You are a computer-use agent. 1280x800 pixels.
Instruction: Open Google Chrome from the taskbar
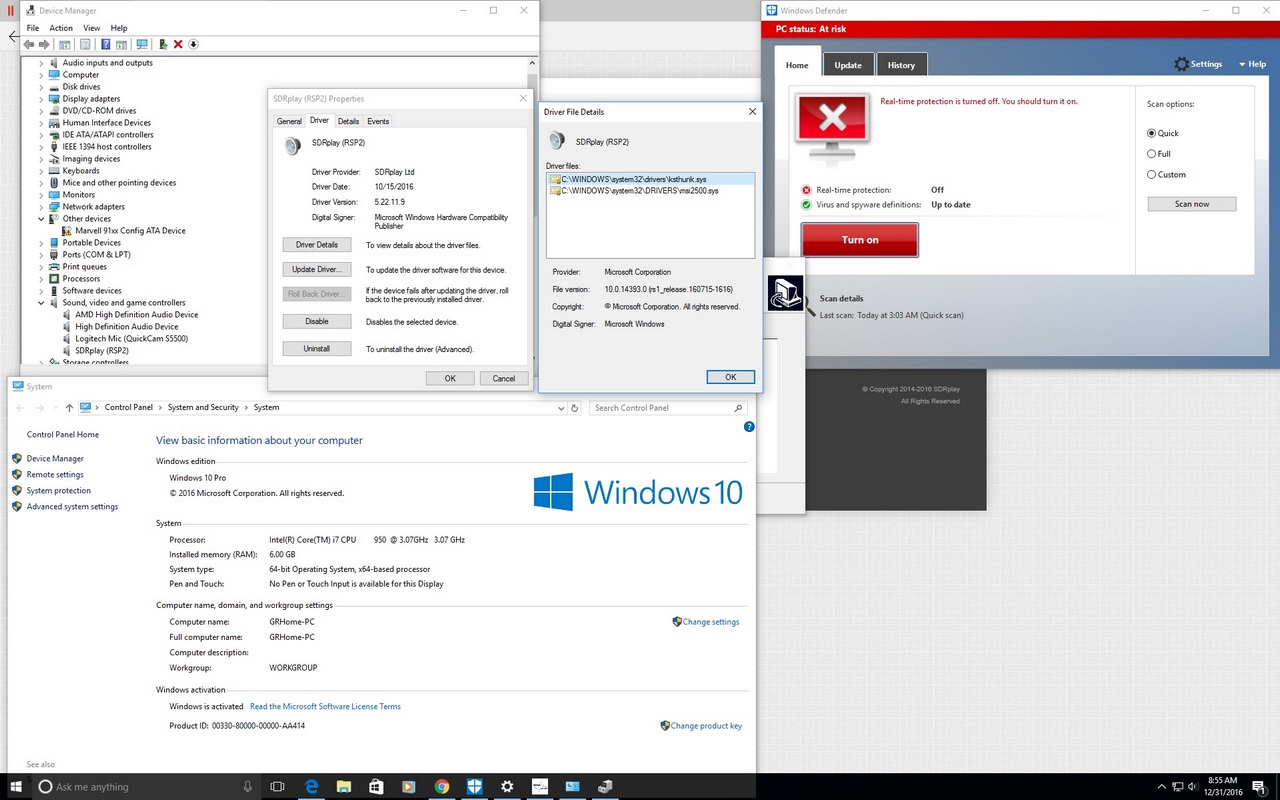point(442,787)
